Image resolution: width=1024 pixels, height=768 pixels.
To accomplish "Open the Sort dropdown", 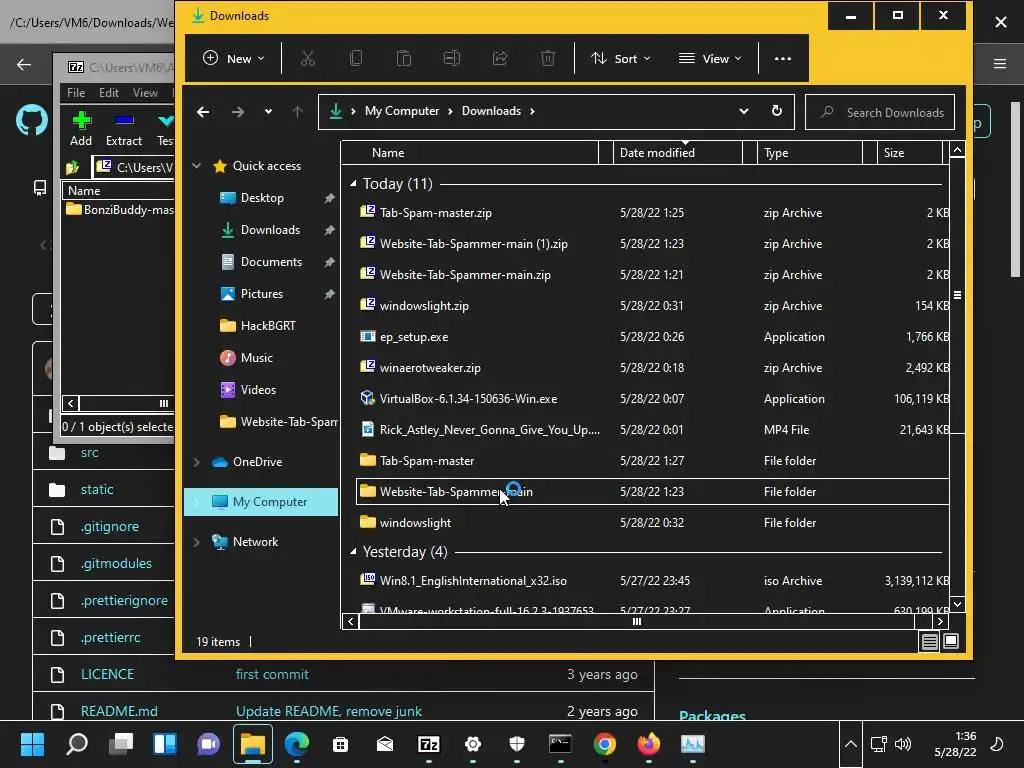I will [620, 59].
